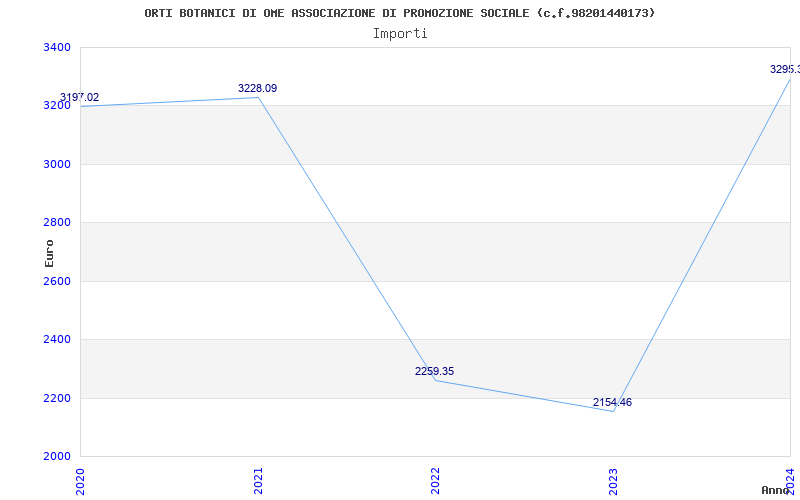Click the line's 2021 peak data point
800x500 pixels.
tap(258, 97)
